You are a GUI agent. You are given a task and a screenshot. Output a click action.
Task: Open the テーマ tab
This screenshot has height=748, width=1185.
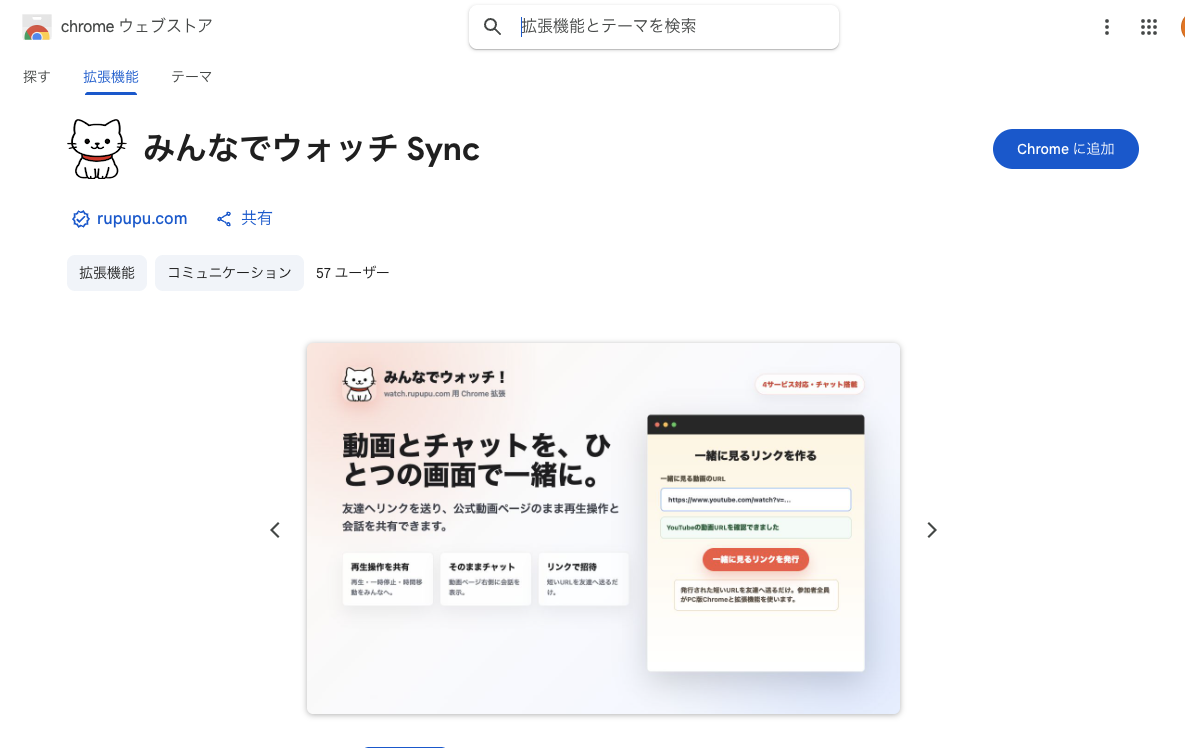pos(191,76)
